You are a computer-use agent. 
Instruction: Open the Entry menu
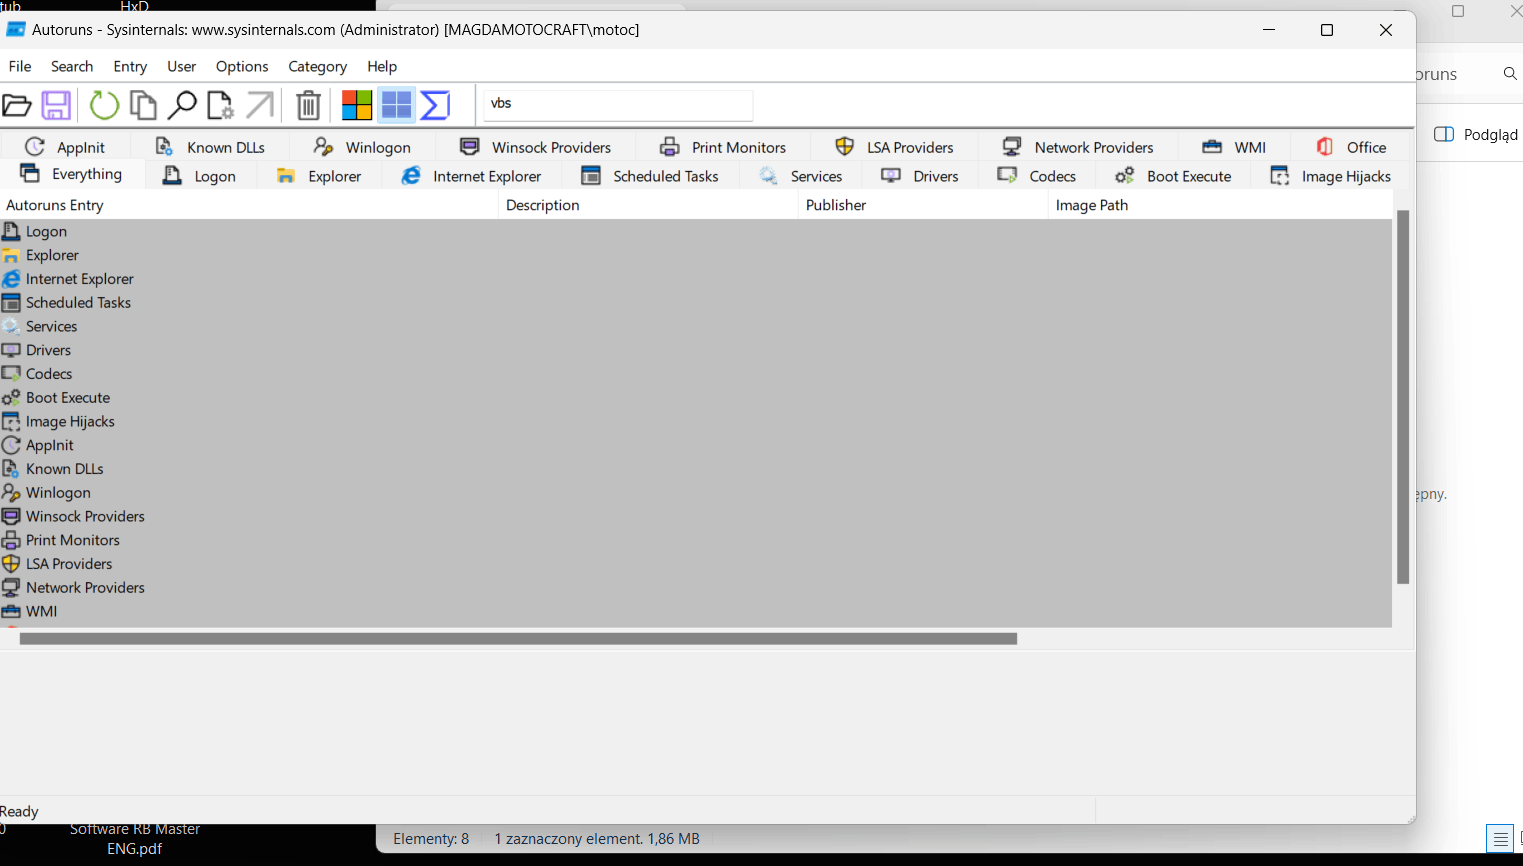pyautogui.click(x=130, y=66)
